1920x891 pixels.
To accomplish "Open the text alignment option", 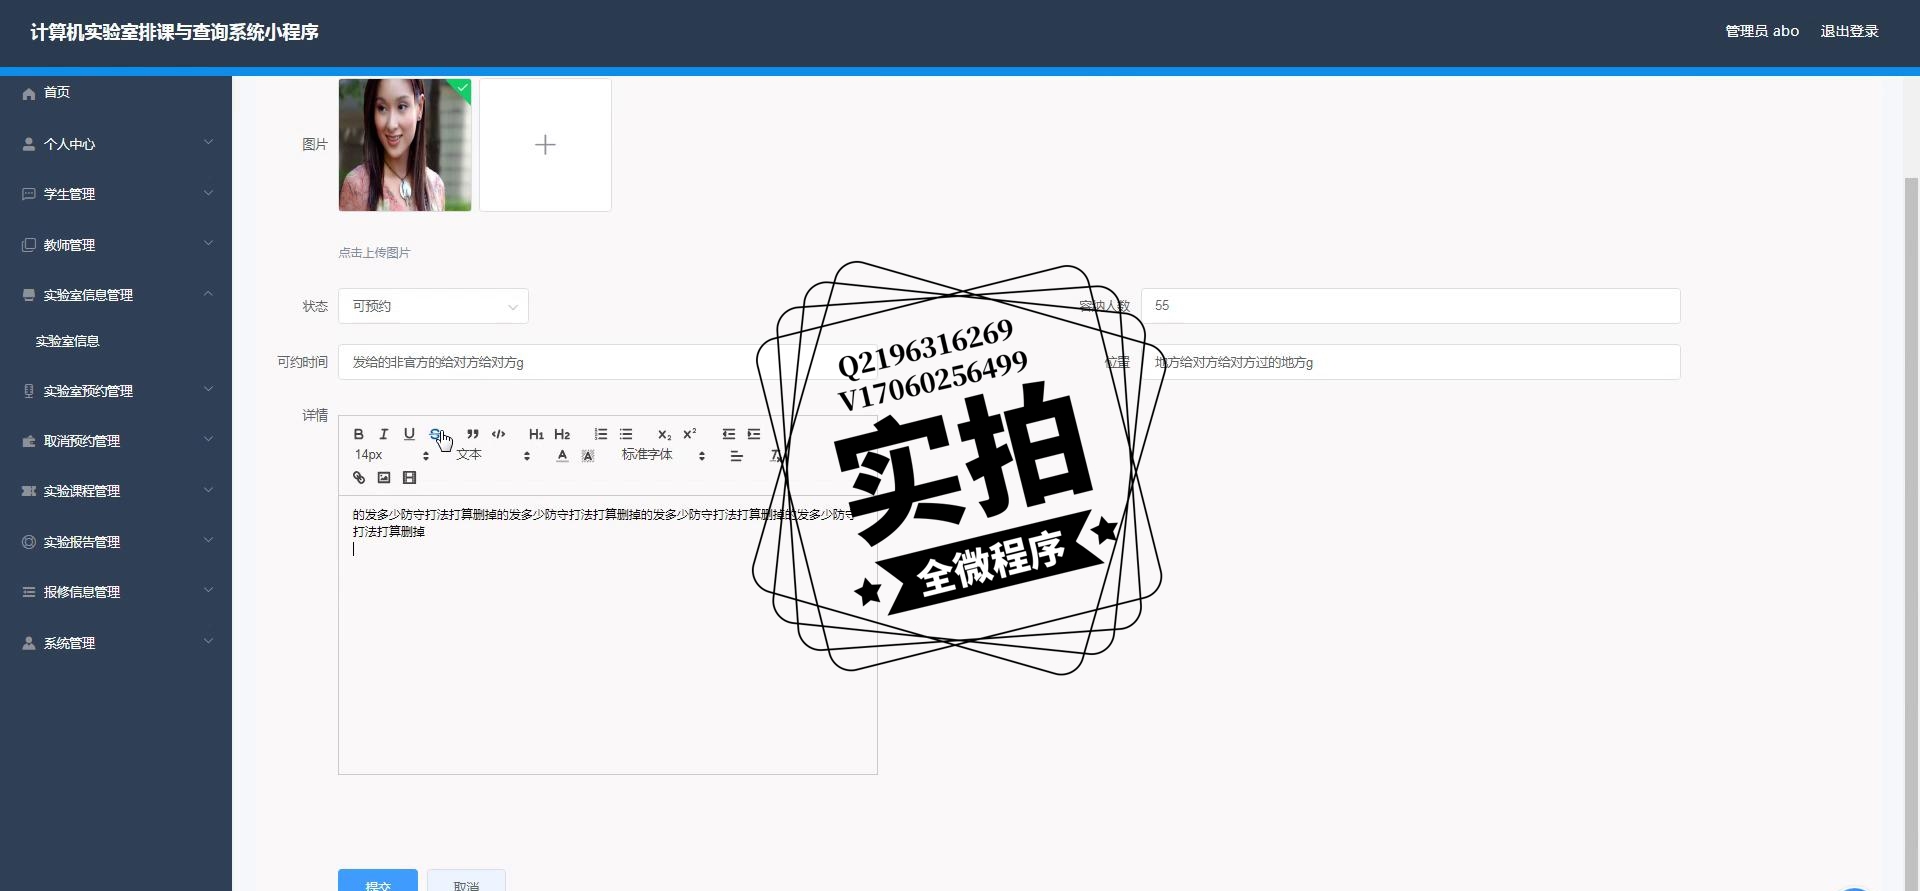I will point(737,456).
